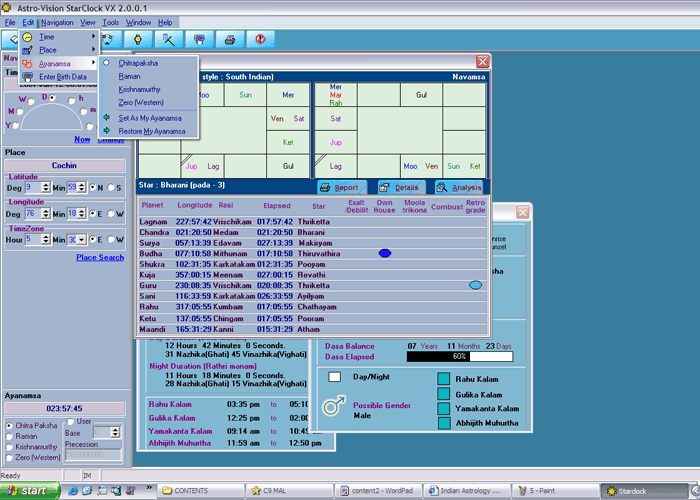
Task: Click the wristwatch toolbar icon
Action: coord(138,39)
